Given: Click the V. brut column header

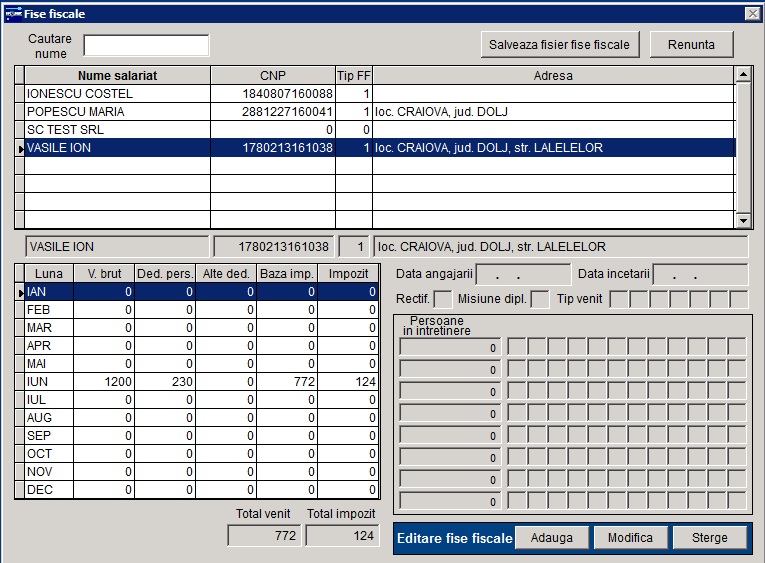Looking at the screenshot, I should pos(104,274).
